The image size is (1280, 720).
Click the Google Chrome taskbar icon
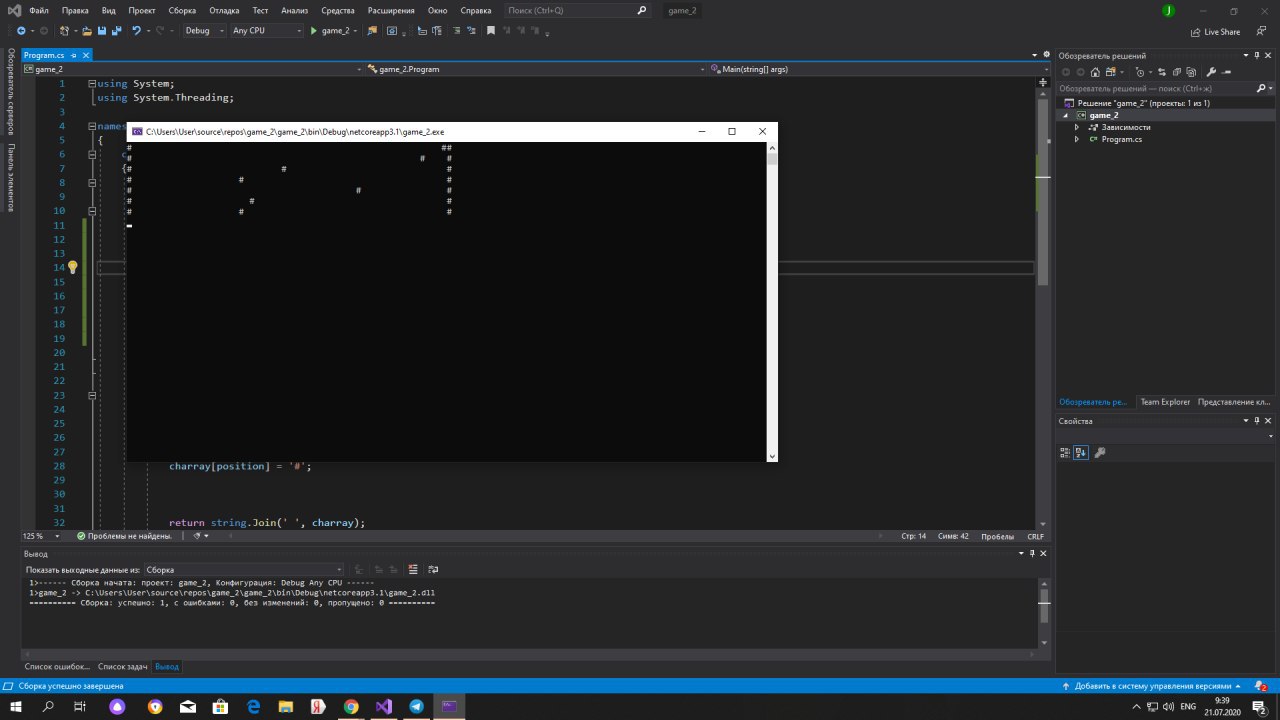click(x=351, y=707)
